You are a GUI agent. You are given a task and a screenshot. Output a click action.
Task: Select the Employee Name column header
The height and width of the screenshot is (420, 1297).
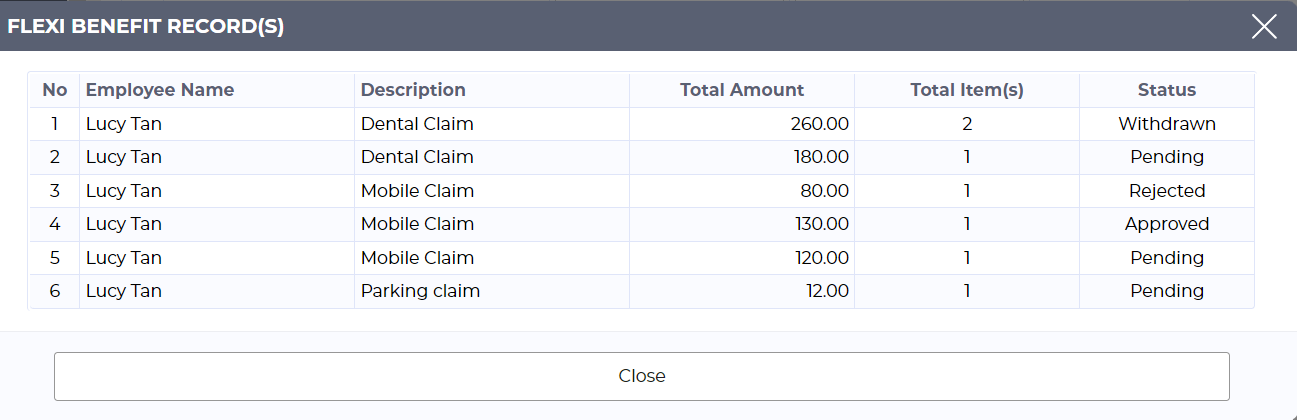coord(160,90)
